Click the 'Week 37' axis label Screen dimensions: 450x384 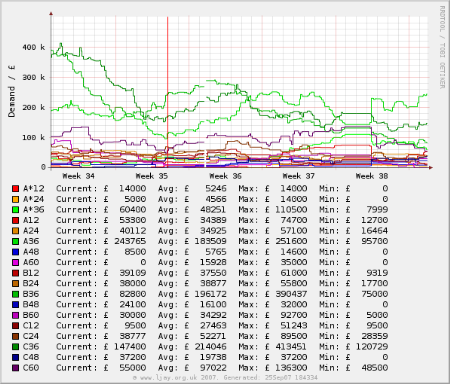(299, 176)
